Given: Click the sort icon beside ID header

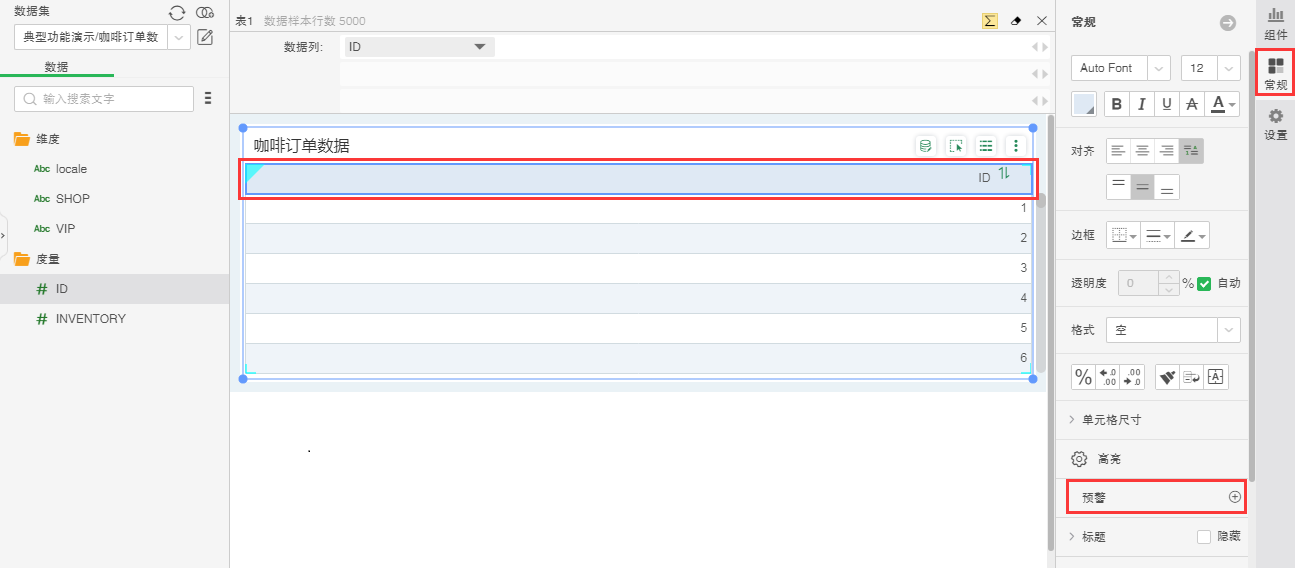Looking at the screenshot, I should (1004, 174).
